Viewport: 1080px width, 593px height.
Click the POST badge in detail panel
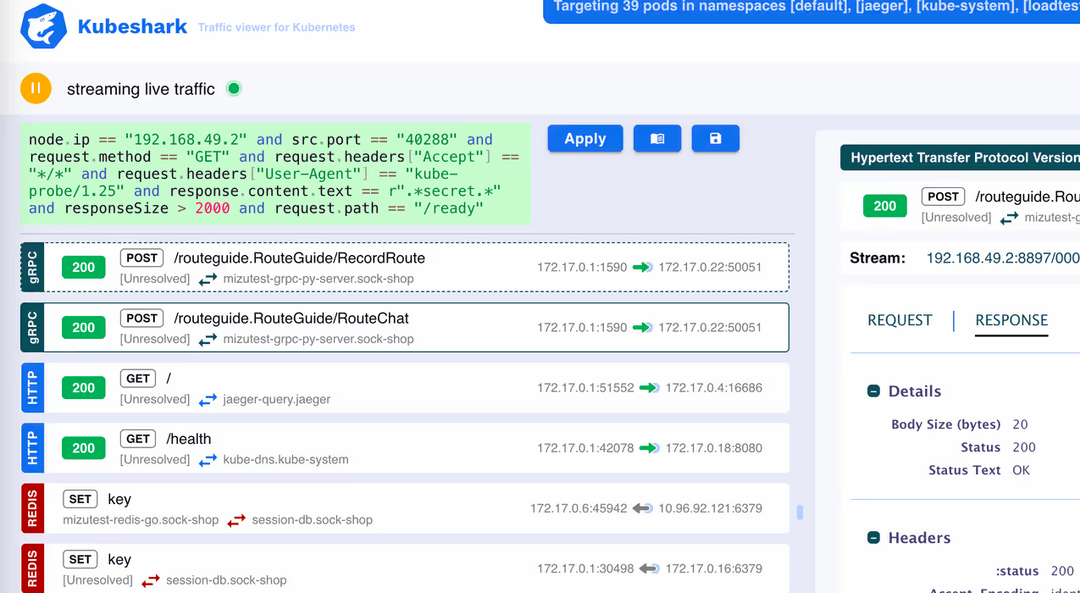pos(943,197)
